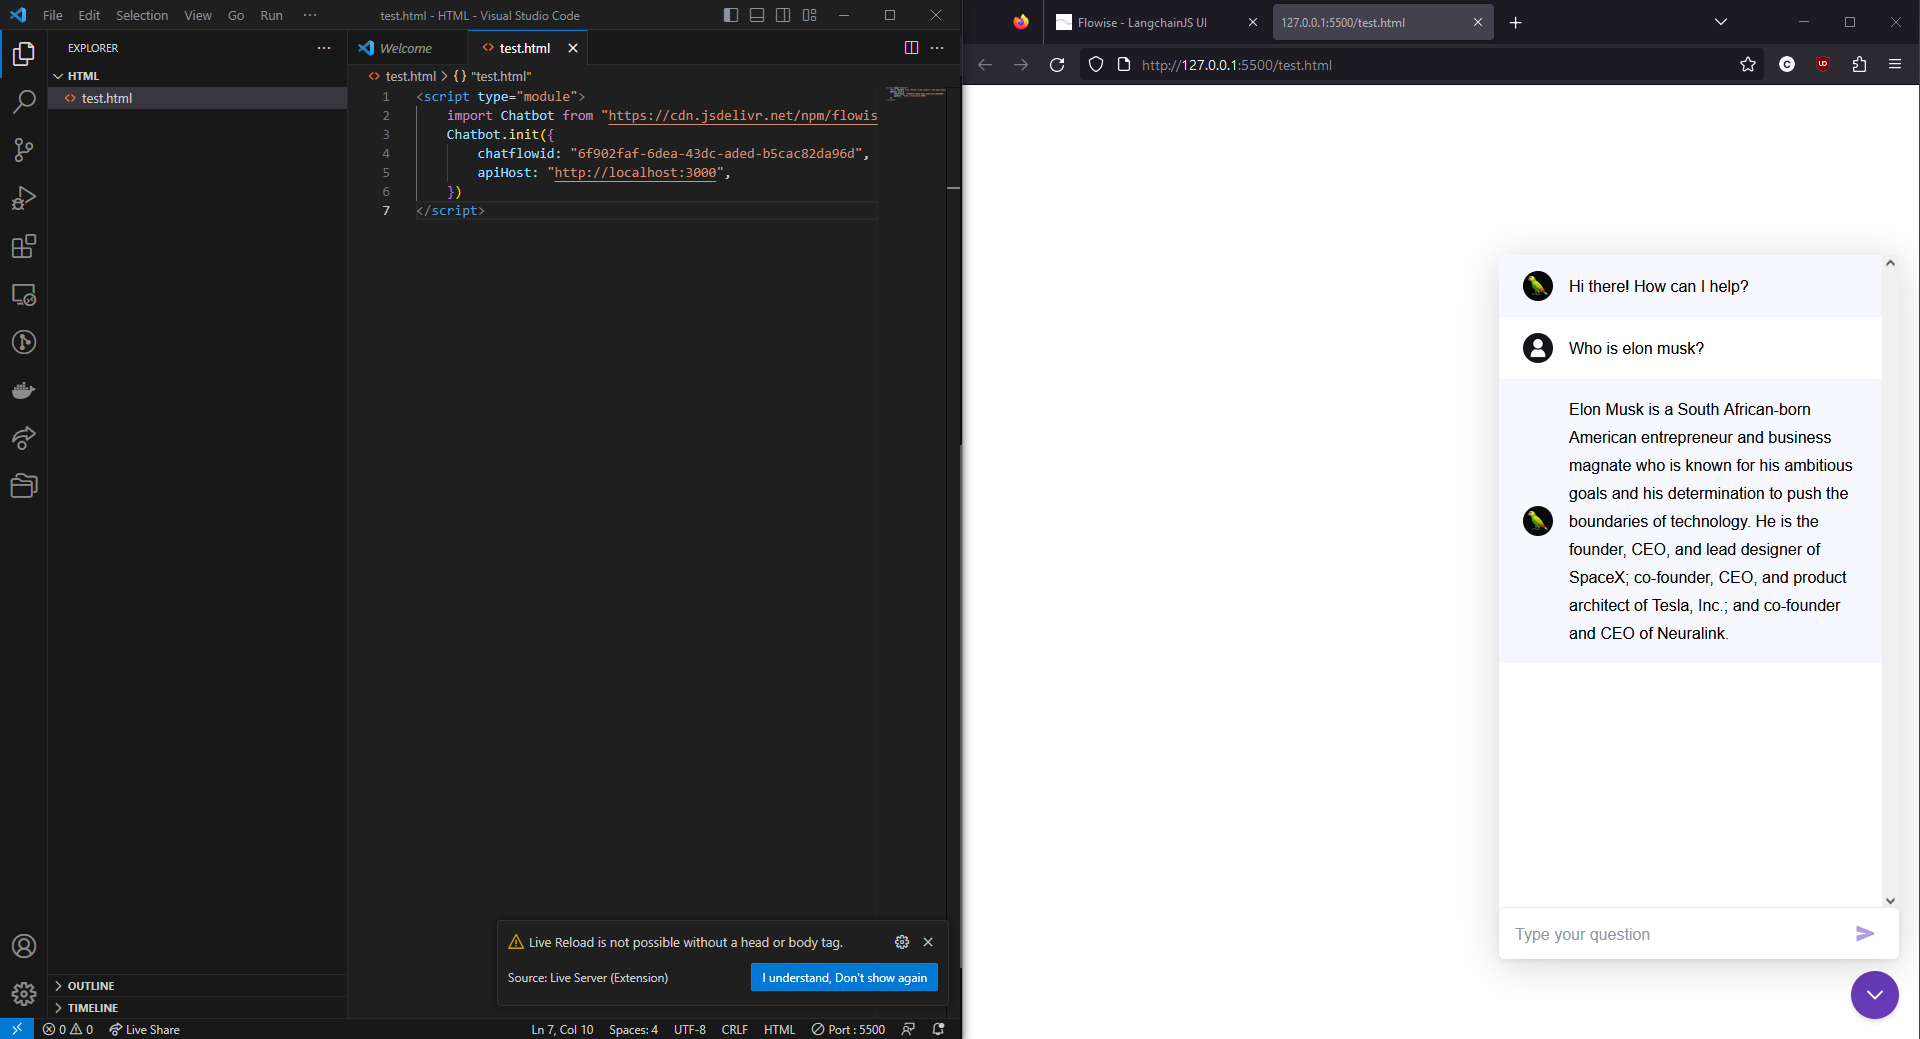This screenshot has width=1920, height=1039.
Task: Open the Customize Layout menu
Action: [809, 15]
